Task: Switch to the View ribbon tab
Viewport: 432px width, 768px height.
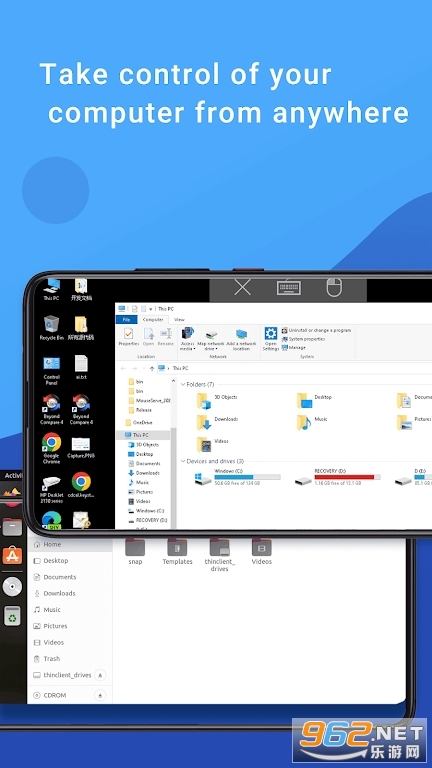Action: 179,319
